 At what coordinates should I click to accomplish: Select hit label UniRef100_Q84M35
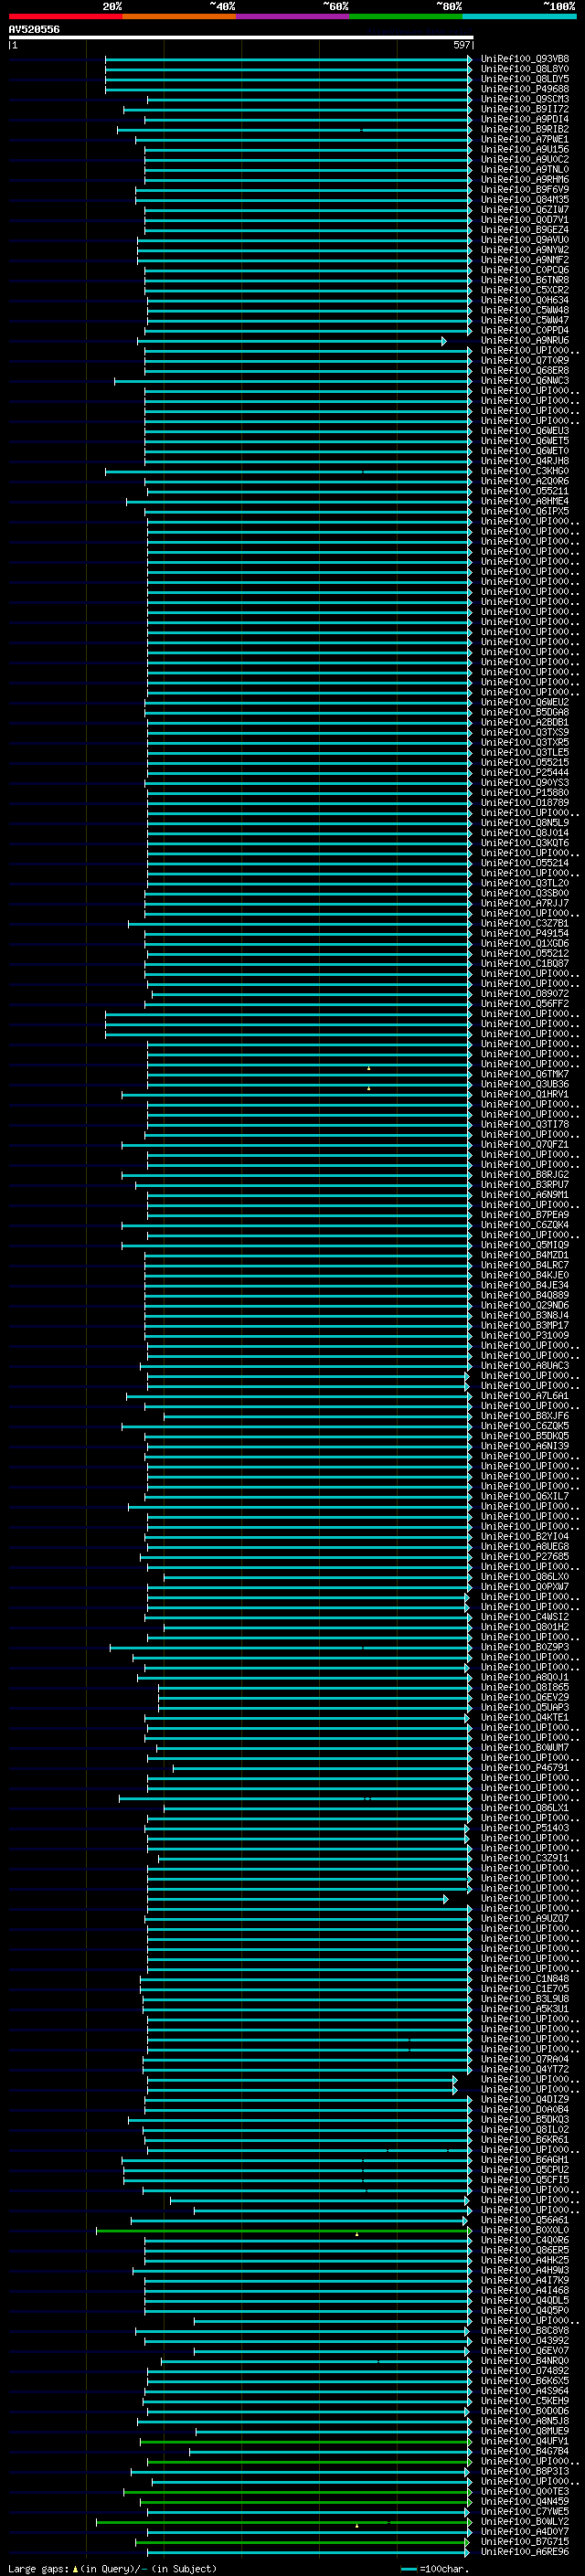tap(525, 199)
